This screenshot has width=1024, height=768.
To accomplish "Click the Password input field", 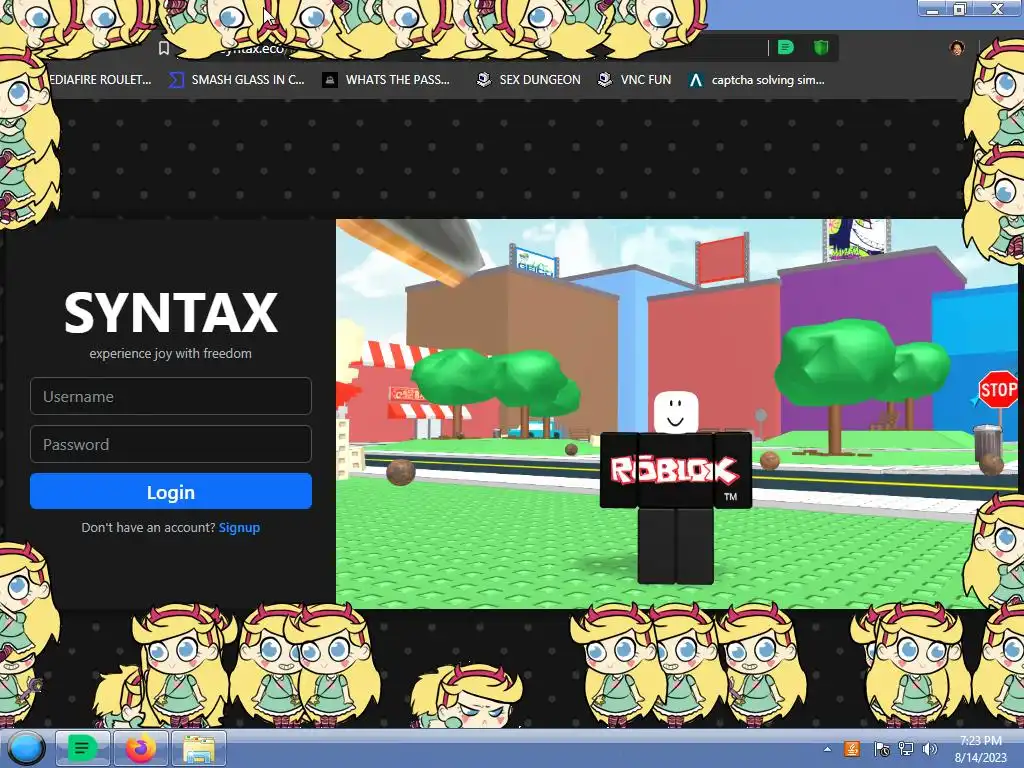I will [170, 444].
